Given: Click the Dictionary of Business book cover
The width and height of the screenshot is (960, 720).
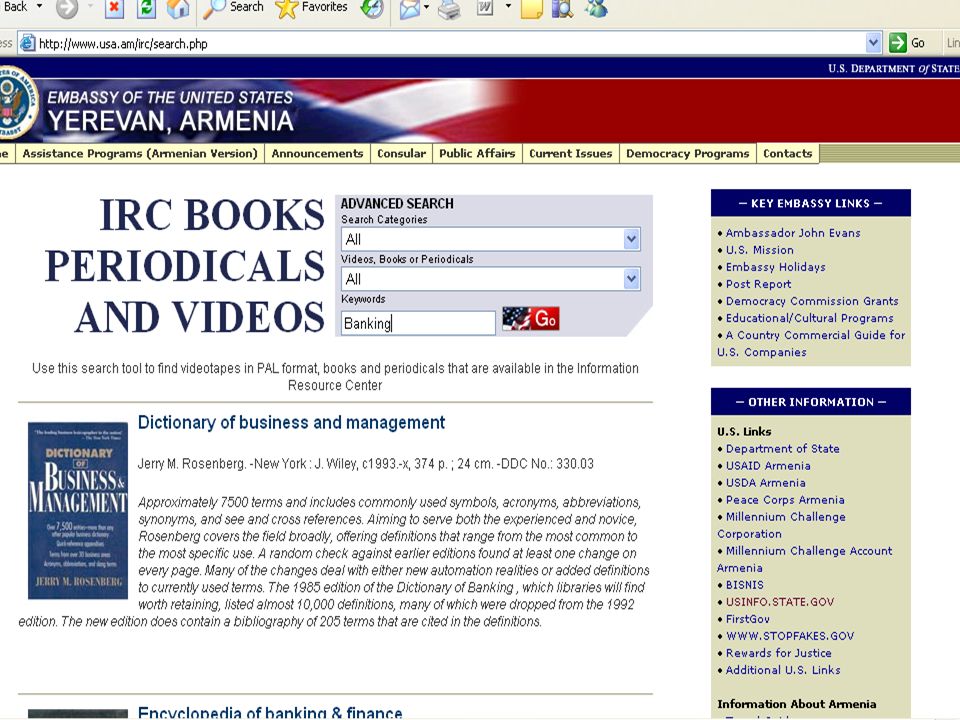Looking at the screenshot, I should (x=78, y=511).
